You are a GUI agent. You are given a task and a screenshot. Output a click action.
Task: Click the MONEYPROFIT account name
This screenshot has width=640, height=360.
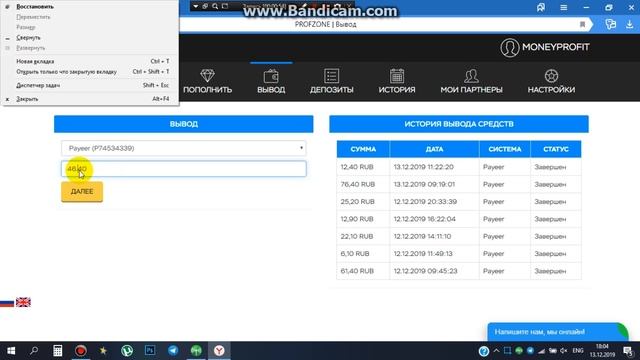556,47
